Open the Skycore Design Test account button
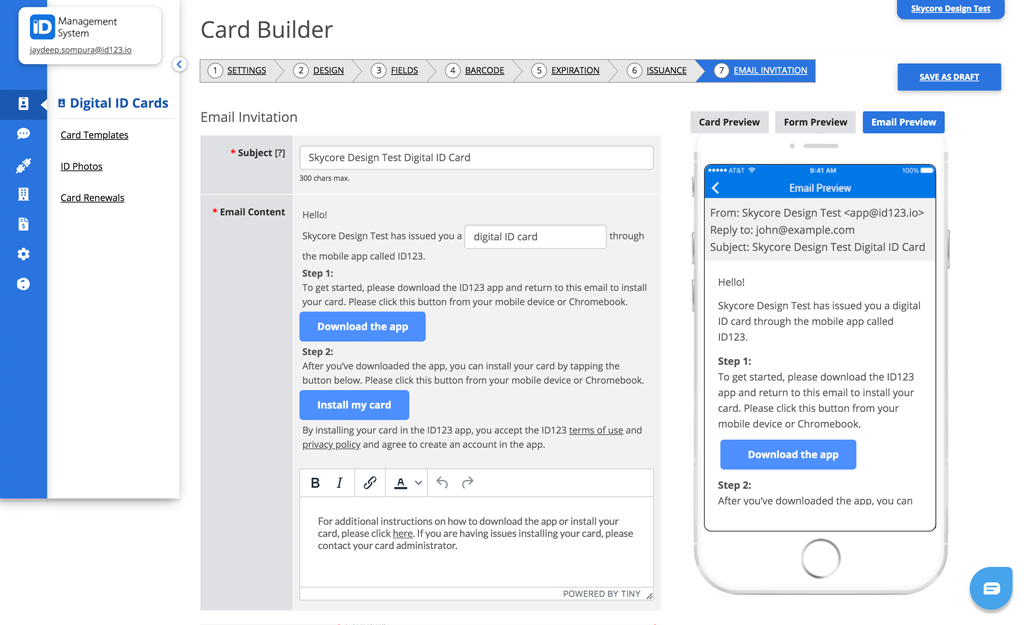The height and width of the screenshot is (625, 1024). pos(951,8)
